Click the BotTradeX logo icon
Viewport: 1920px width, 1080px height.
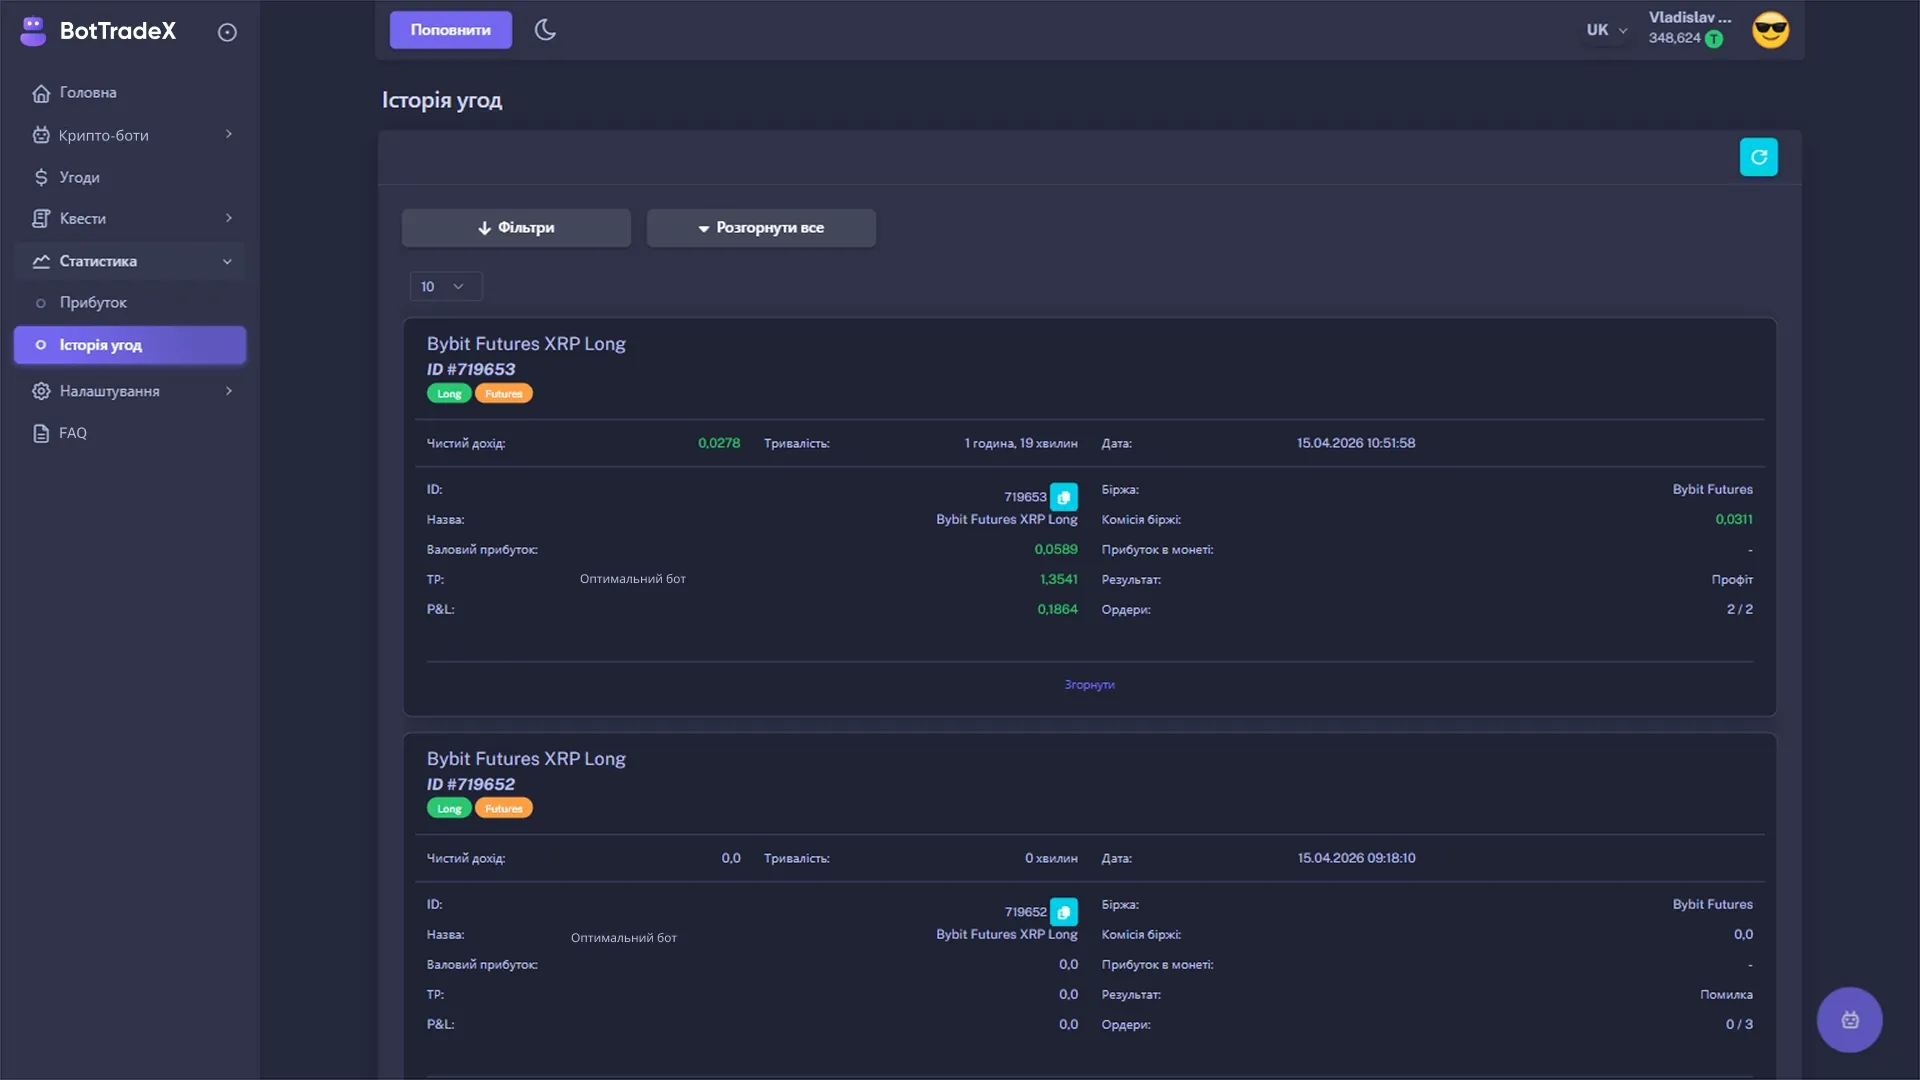[x=33, y=31]
